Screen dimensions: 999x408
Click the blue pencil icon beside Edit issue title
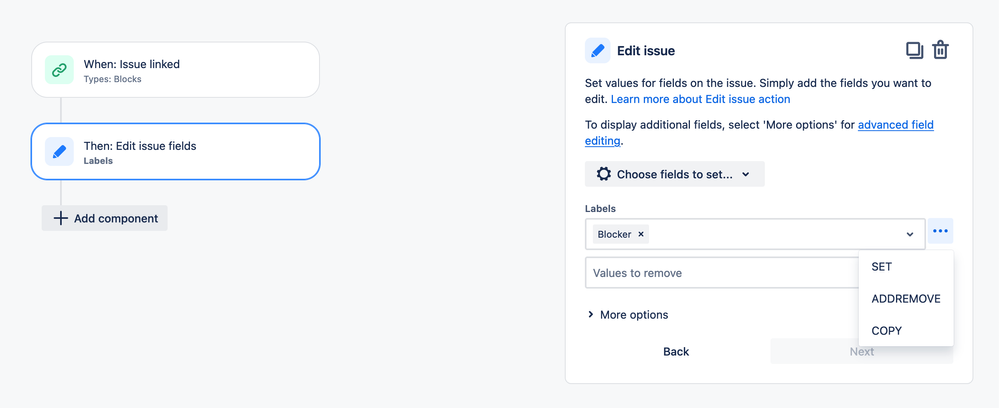598,50
